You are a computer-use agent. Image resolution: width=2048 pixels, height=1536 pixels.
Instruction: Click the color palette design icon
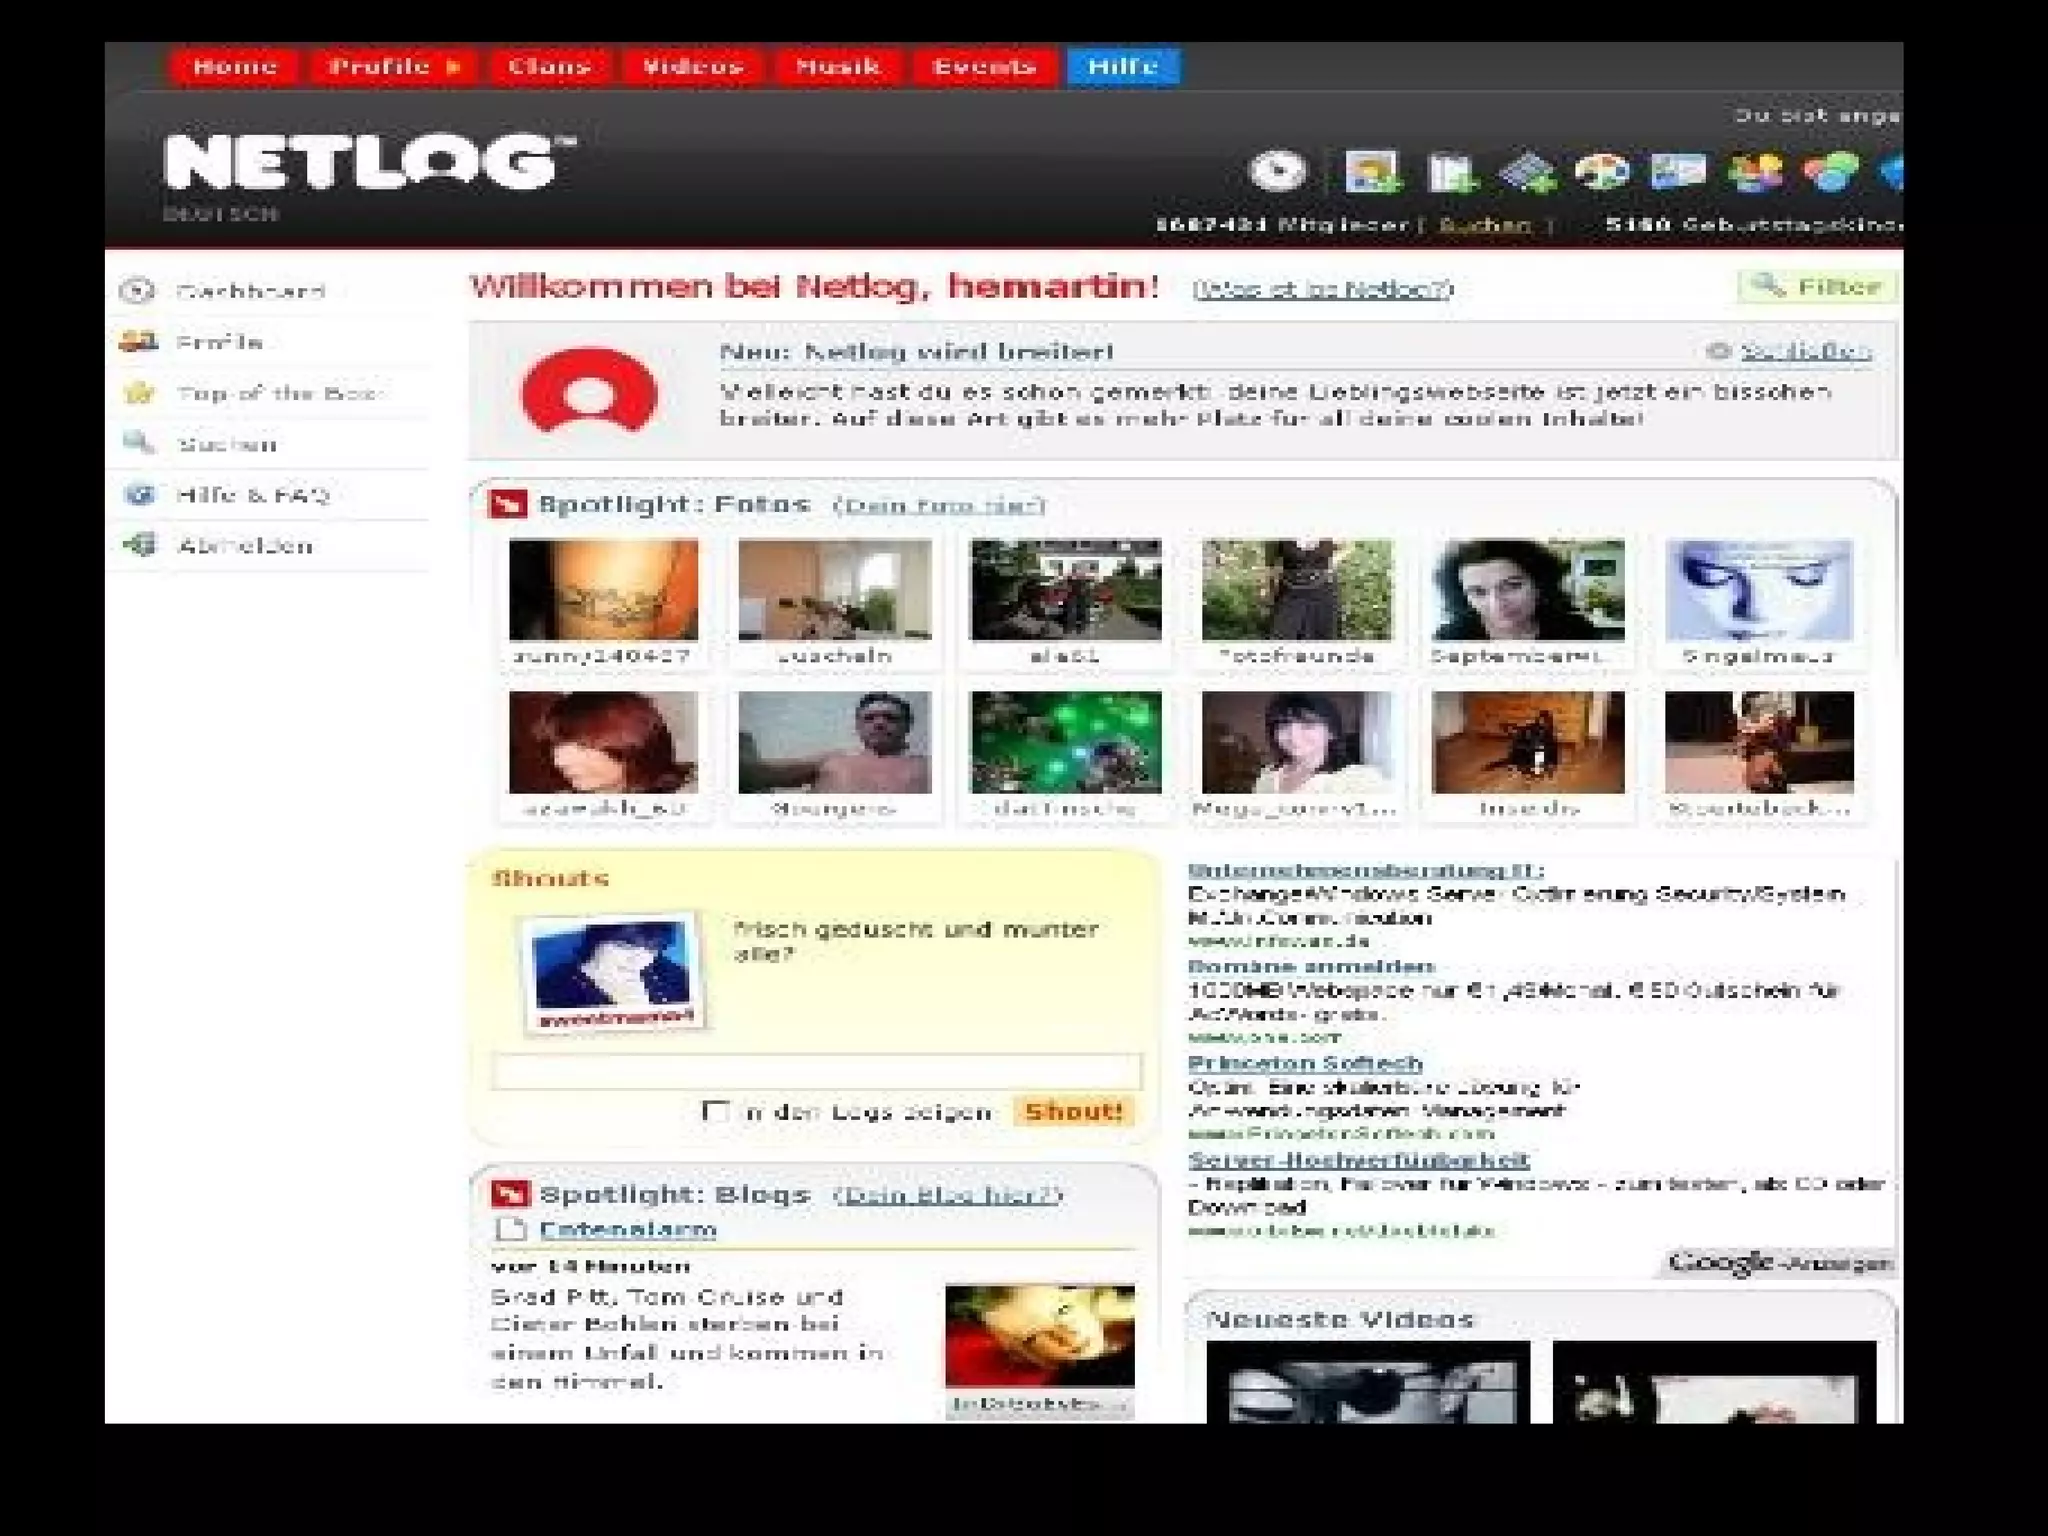(1602, 172)
